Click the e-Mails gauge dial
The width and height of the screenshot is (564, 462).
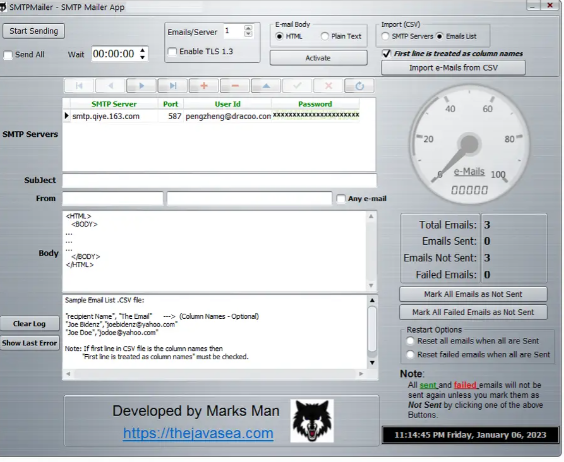pyautogui.click(x=469, y=145)
